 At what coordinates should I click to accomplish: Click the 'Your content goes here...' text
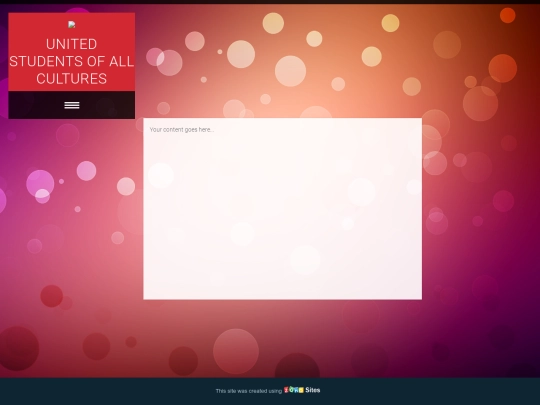(182, 130)
